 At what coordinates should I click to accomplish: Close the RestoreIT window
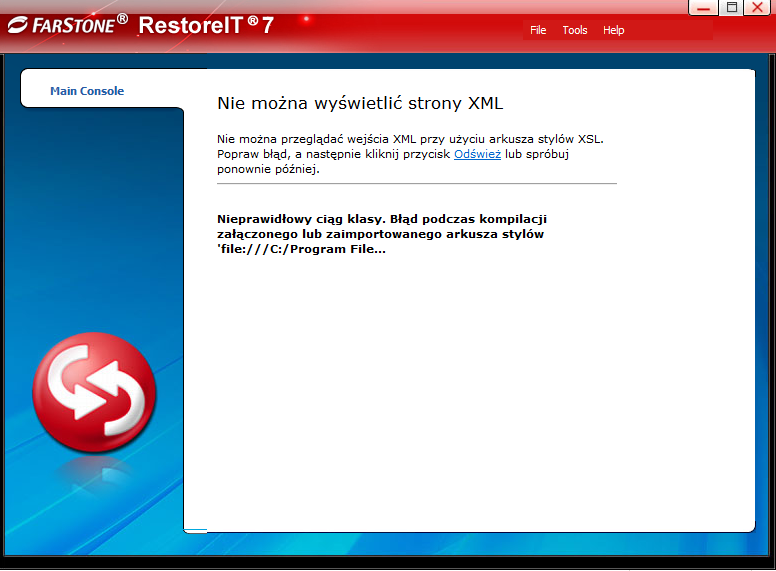(757, 8)
